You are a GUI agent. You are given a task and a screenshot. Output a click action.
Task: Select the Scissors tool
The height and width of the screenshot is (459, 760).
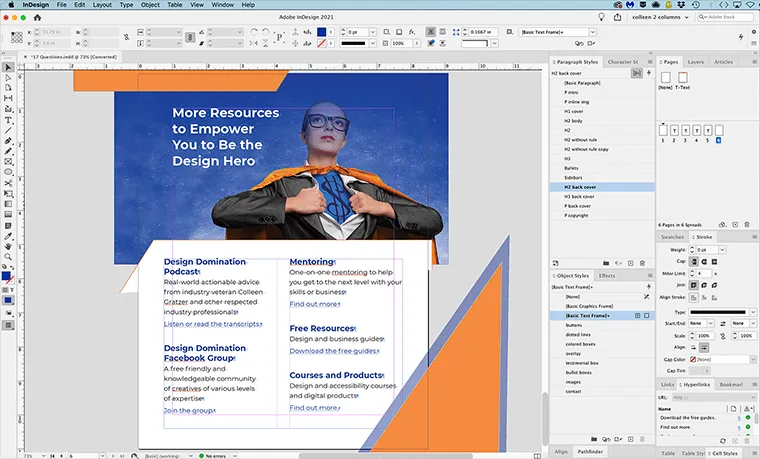(x=8, y=183)
